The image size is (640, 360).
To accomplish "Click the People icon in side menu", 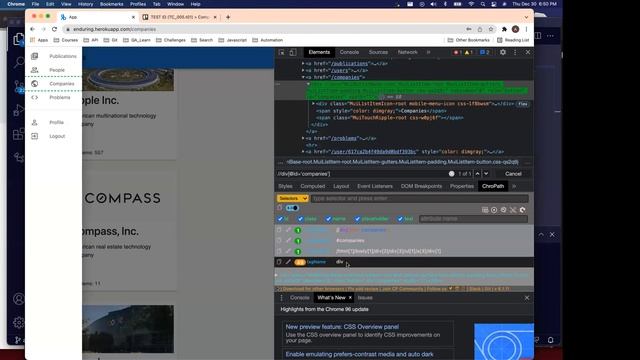I will point(35,70).
